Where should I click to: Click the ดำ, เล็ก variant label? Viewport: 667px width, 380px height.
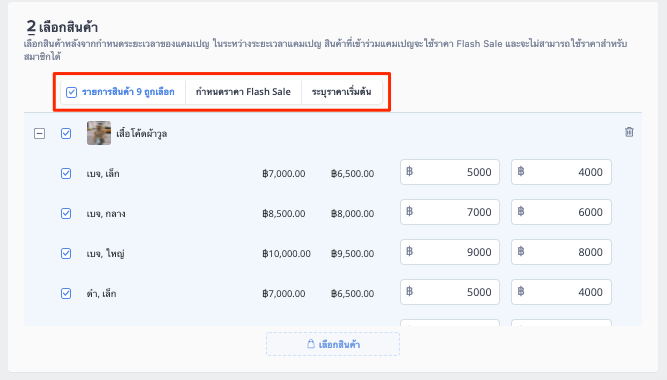click(x=101, y=294)
